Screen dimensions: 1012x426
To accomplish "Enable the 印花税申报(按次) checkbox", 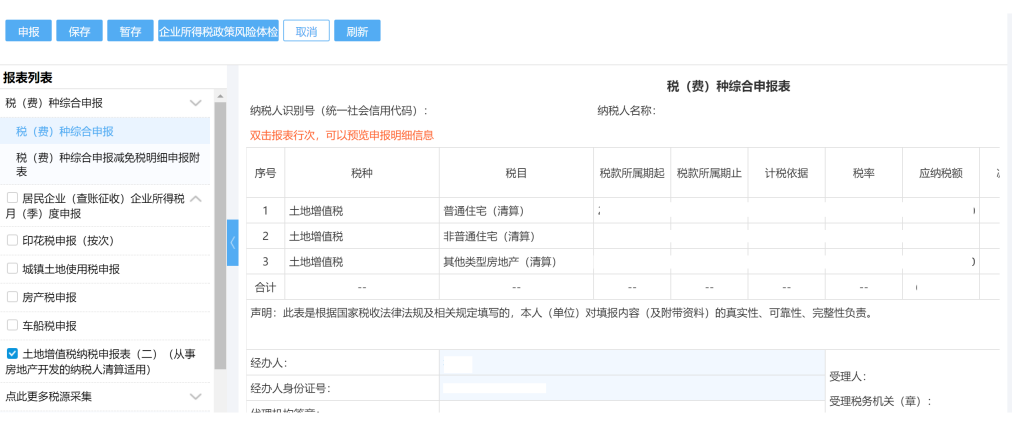I will pos(12,240).
